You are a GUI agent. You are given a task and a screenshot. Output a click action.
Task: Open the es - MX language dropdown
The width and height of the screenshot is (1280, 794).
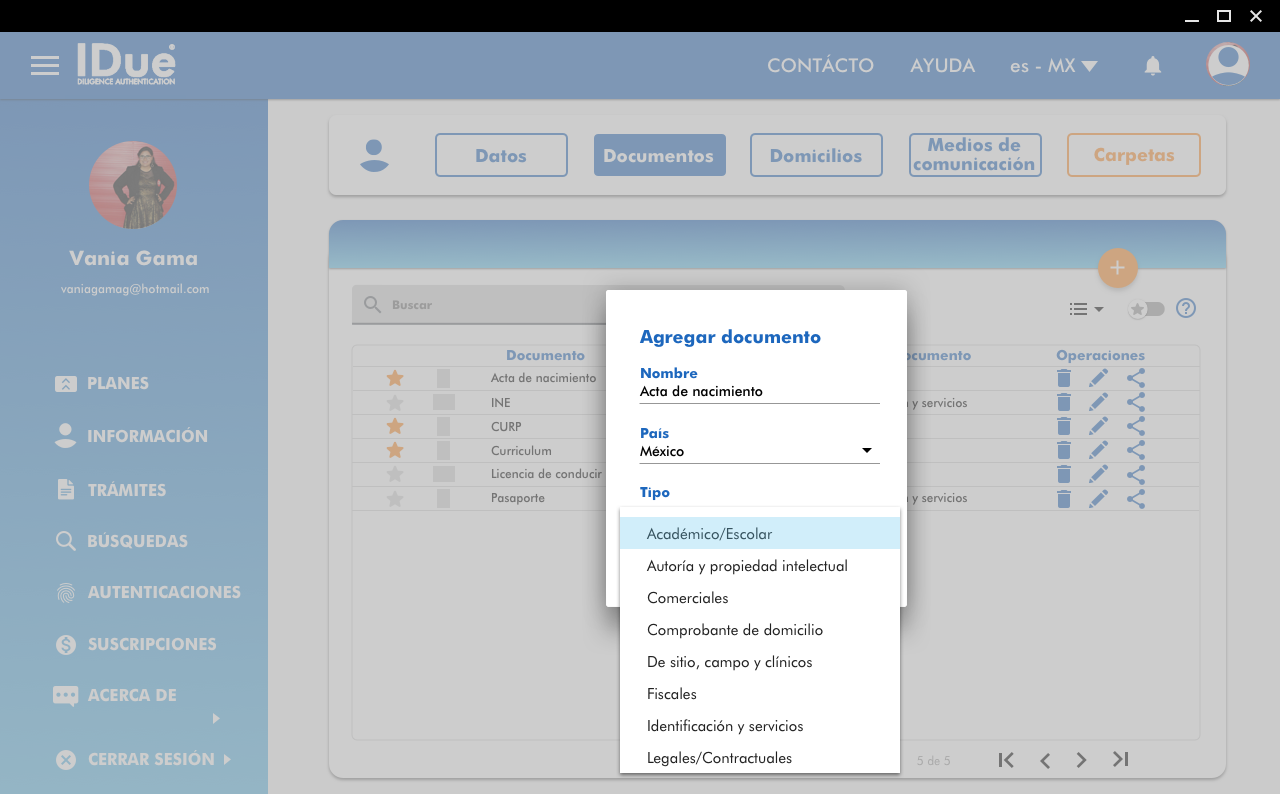(x=1053, y=66)
